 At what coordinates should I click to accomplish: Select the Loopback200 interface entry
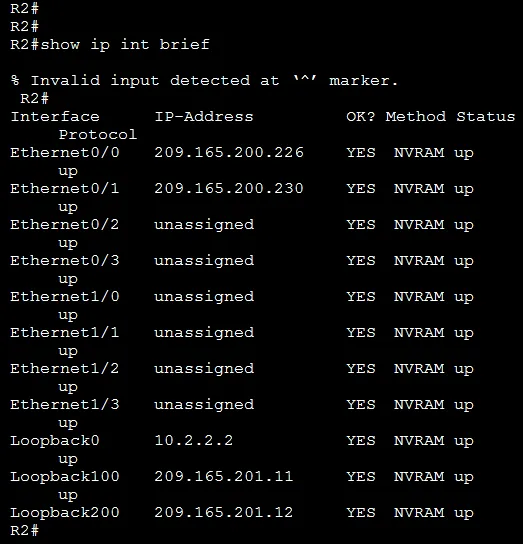[x=65, y=513]
